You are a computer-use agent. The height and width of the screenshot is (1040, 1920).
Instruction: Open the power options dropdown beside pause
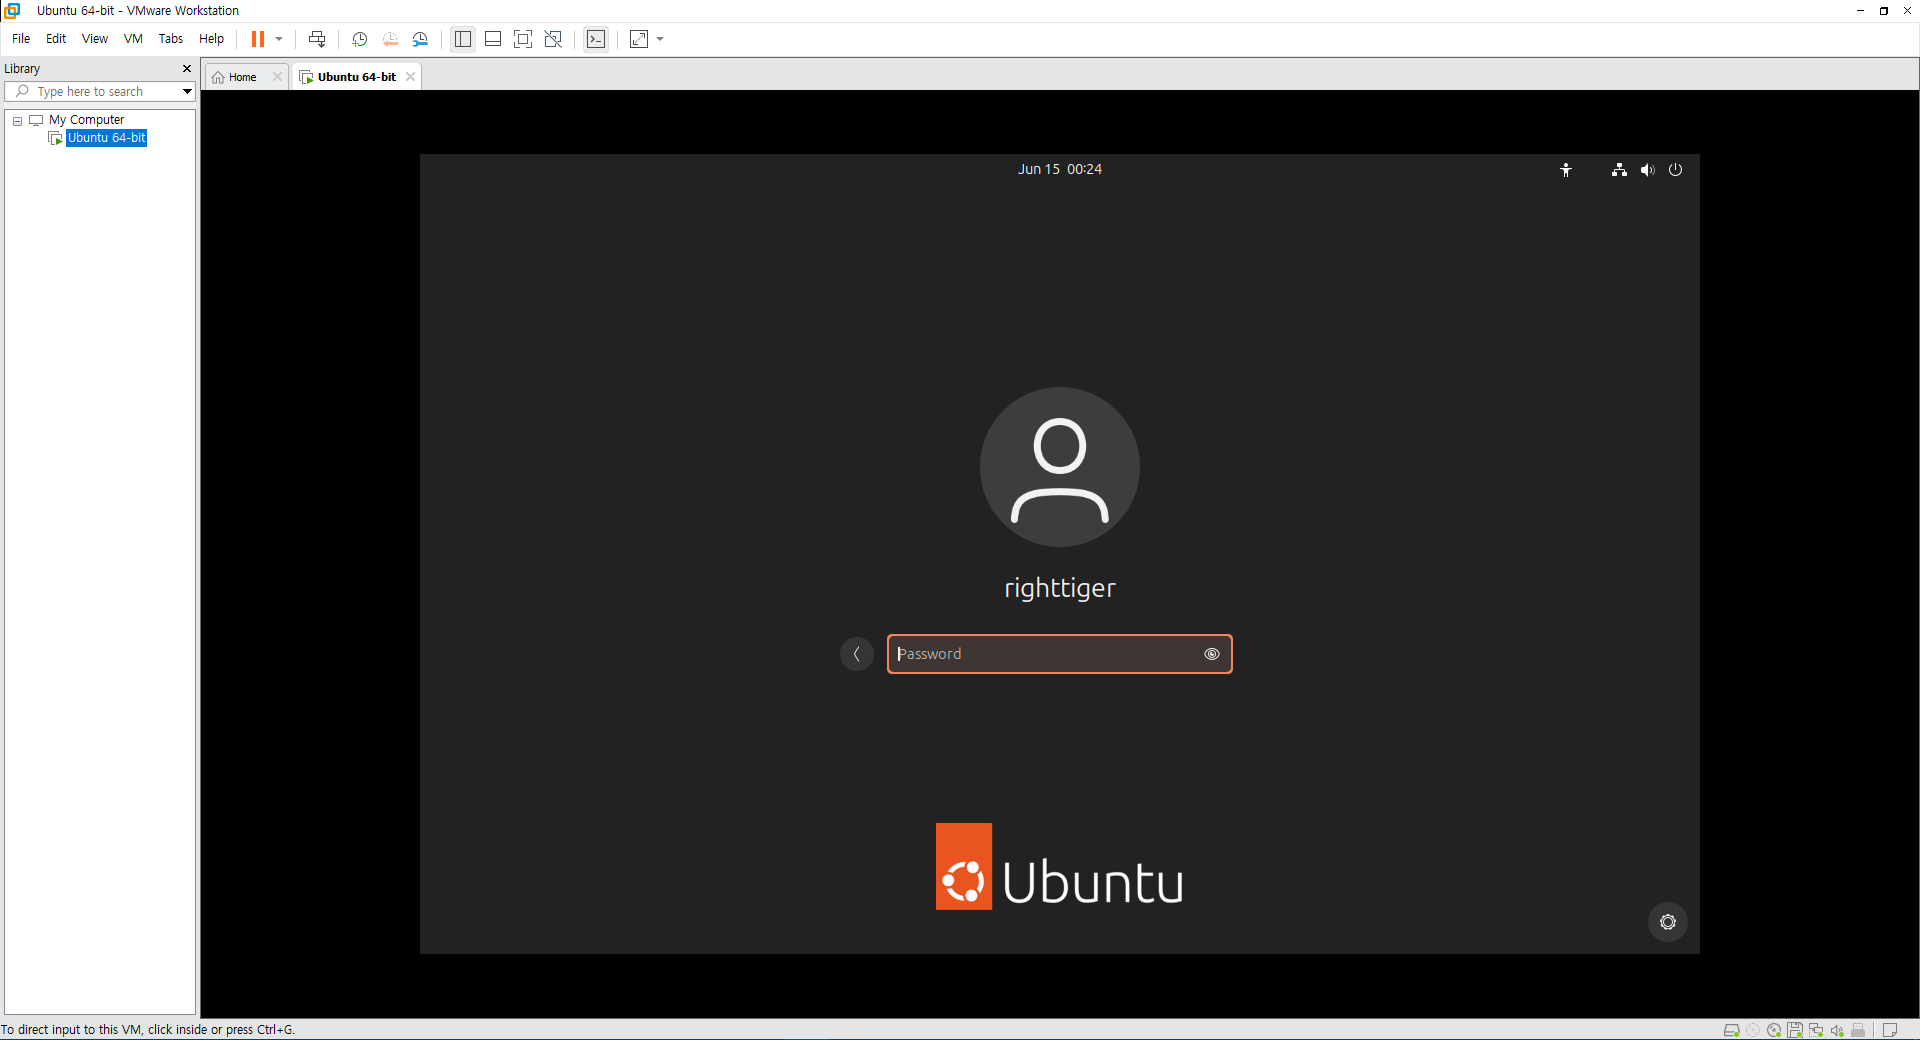coord(279,39)
